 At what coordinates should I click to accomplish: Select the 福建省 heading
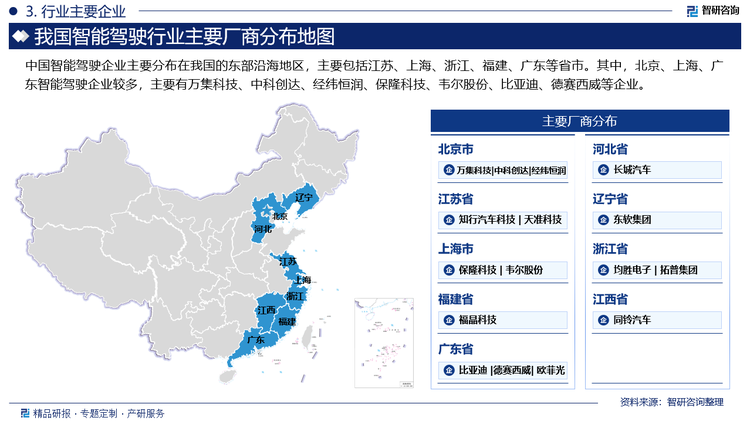click(455, 299)
